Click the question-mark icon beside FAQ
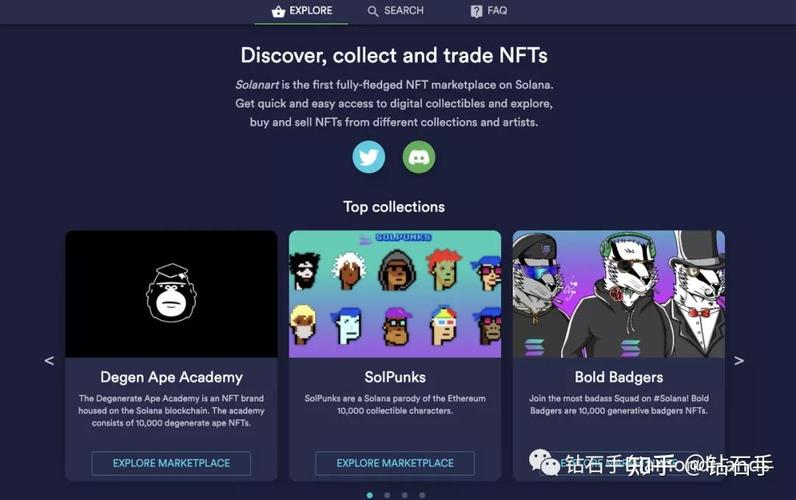 pyautogui.click(x=476, y=11)
